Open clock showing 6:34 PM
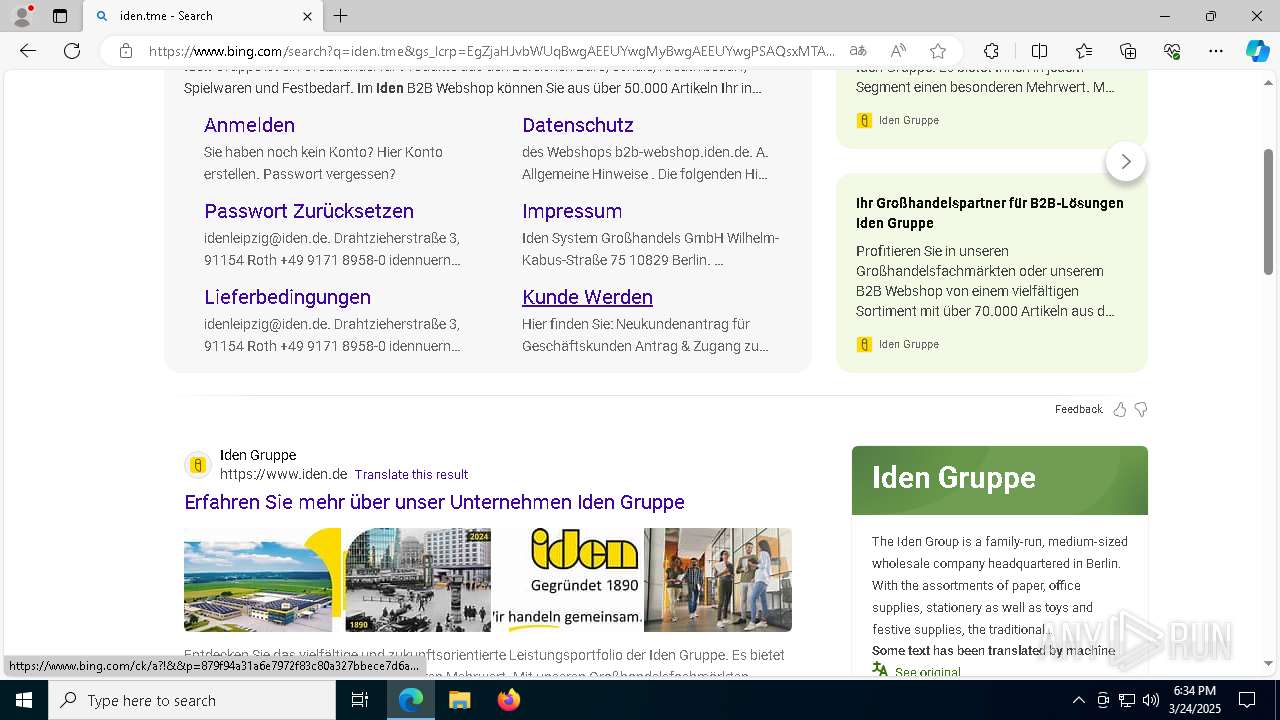Image resolution: width=1280 pixels, height=720 pixels. point(1194,700)
